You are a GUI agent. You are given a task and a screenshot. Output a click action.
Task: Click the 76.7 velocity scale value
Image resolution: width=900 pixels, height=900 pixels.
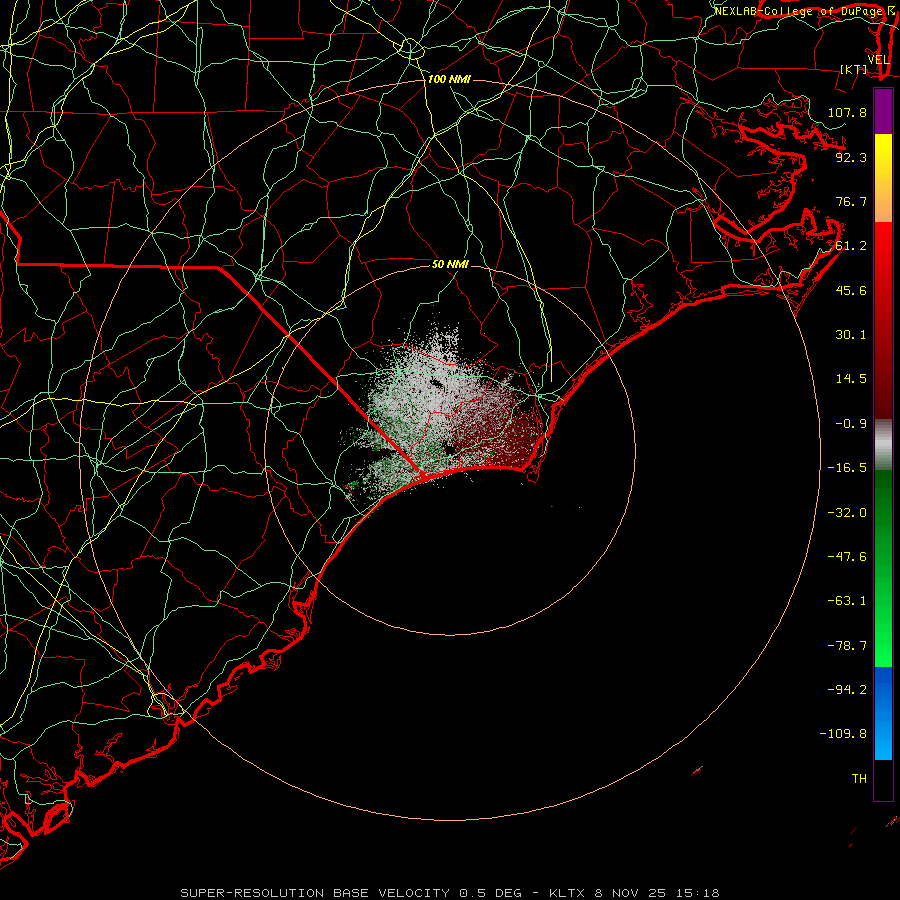point(851,201)
